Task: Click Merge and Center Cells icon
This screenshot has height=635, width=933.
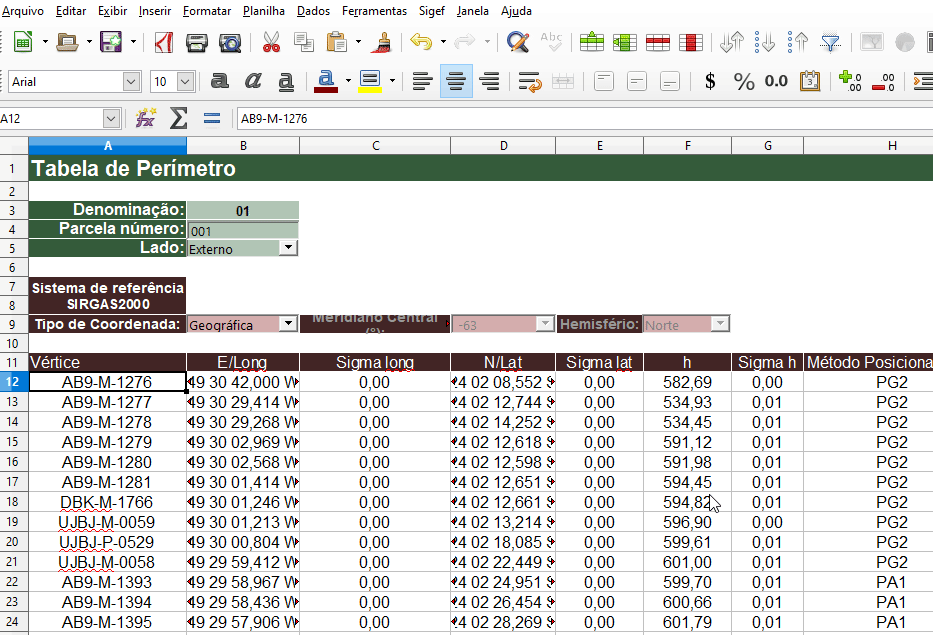Action: click(x=563, y=81)
